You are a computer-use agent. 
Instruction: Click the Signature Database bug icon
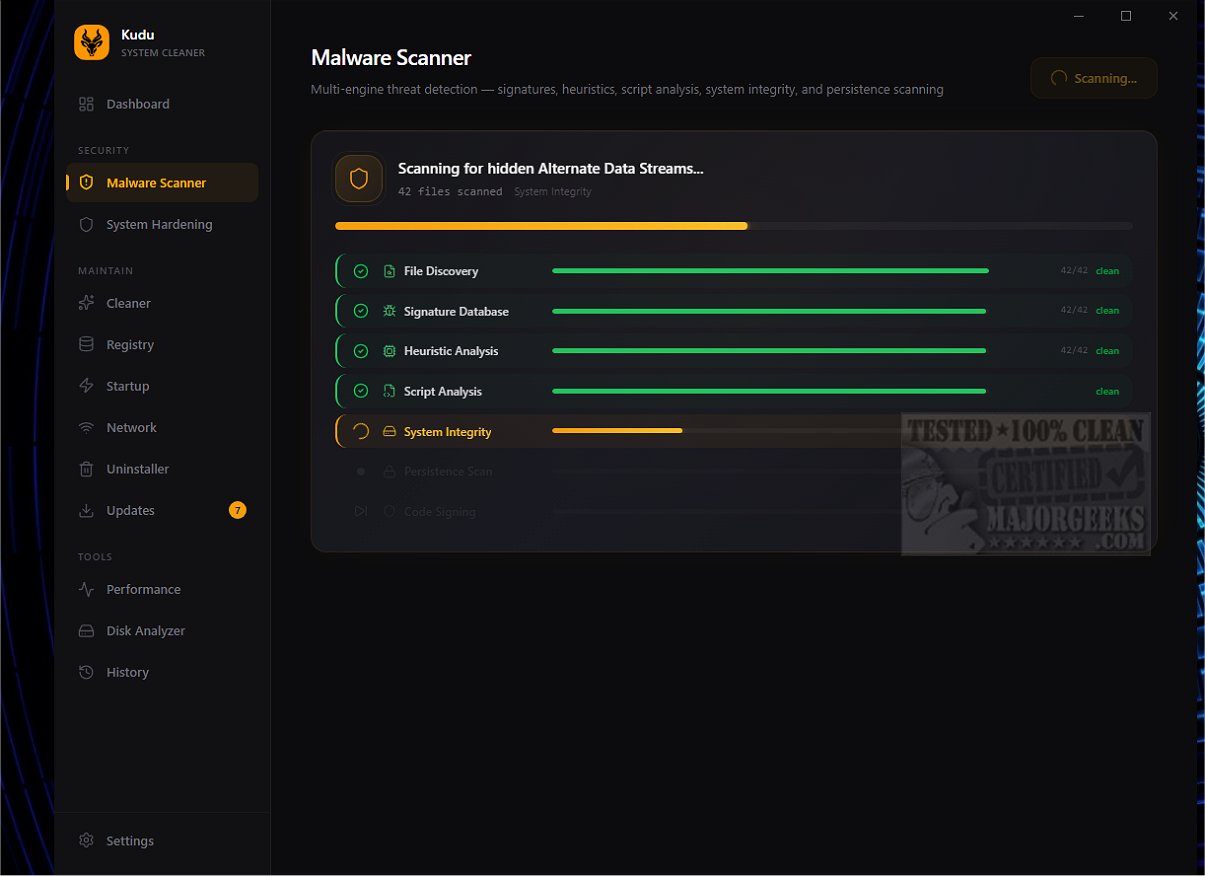pos(389,311)
